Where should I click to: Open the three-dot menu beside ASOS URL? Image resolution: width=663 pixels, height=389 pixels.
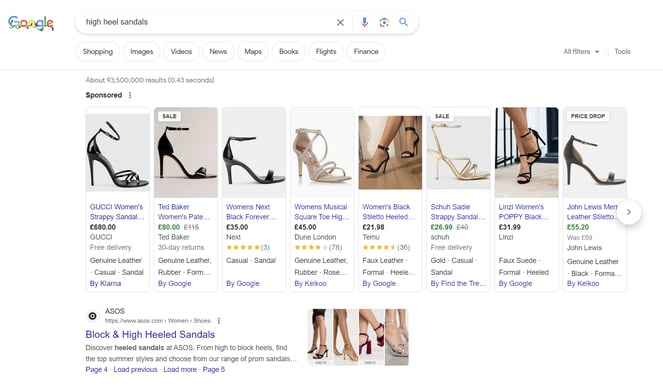(219, 321)
